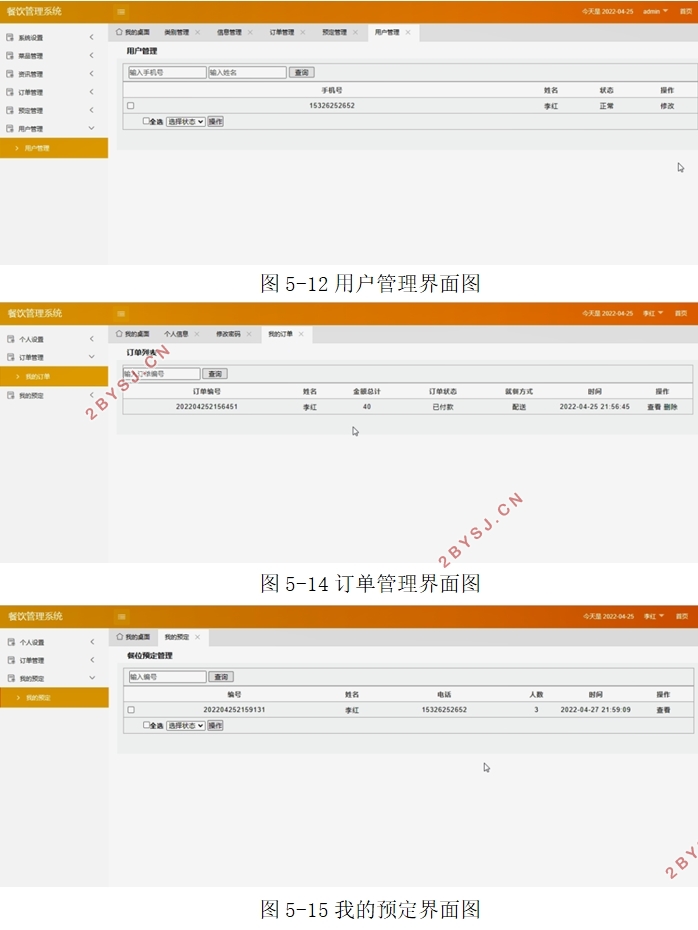Click home icon of 我的桌面 in reservation screenshot
This screenshot has width=698, height=930.
(120, 637)
